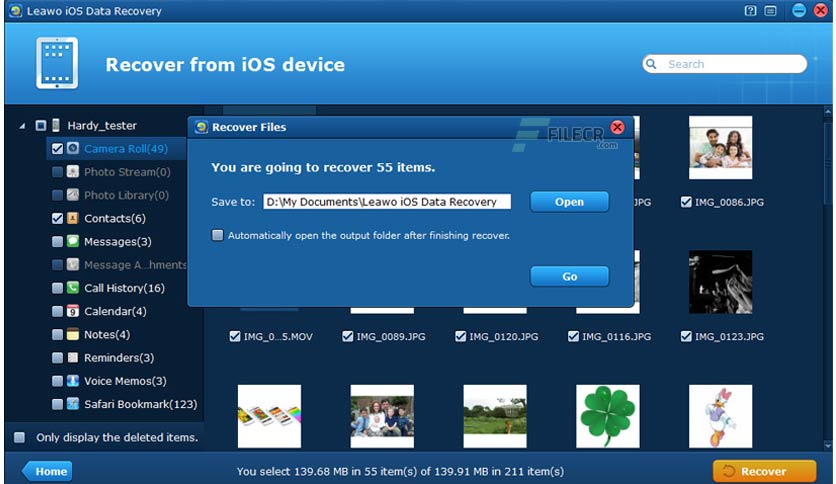Click the scrollbar up arrow
The height and width of the screenshot is (484, 836).
pos(827,111)
